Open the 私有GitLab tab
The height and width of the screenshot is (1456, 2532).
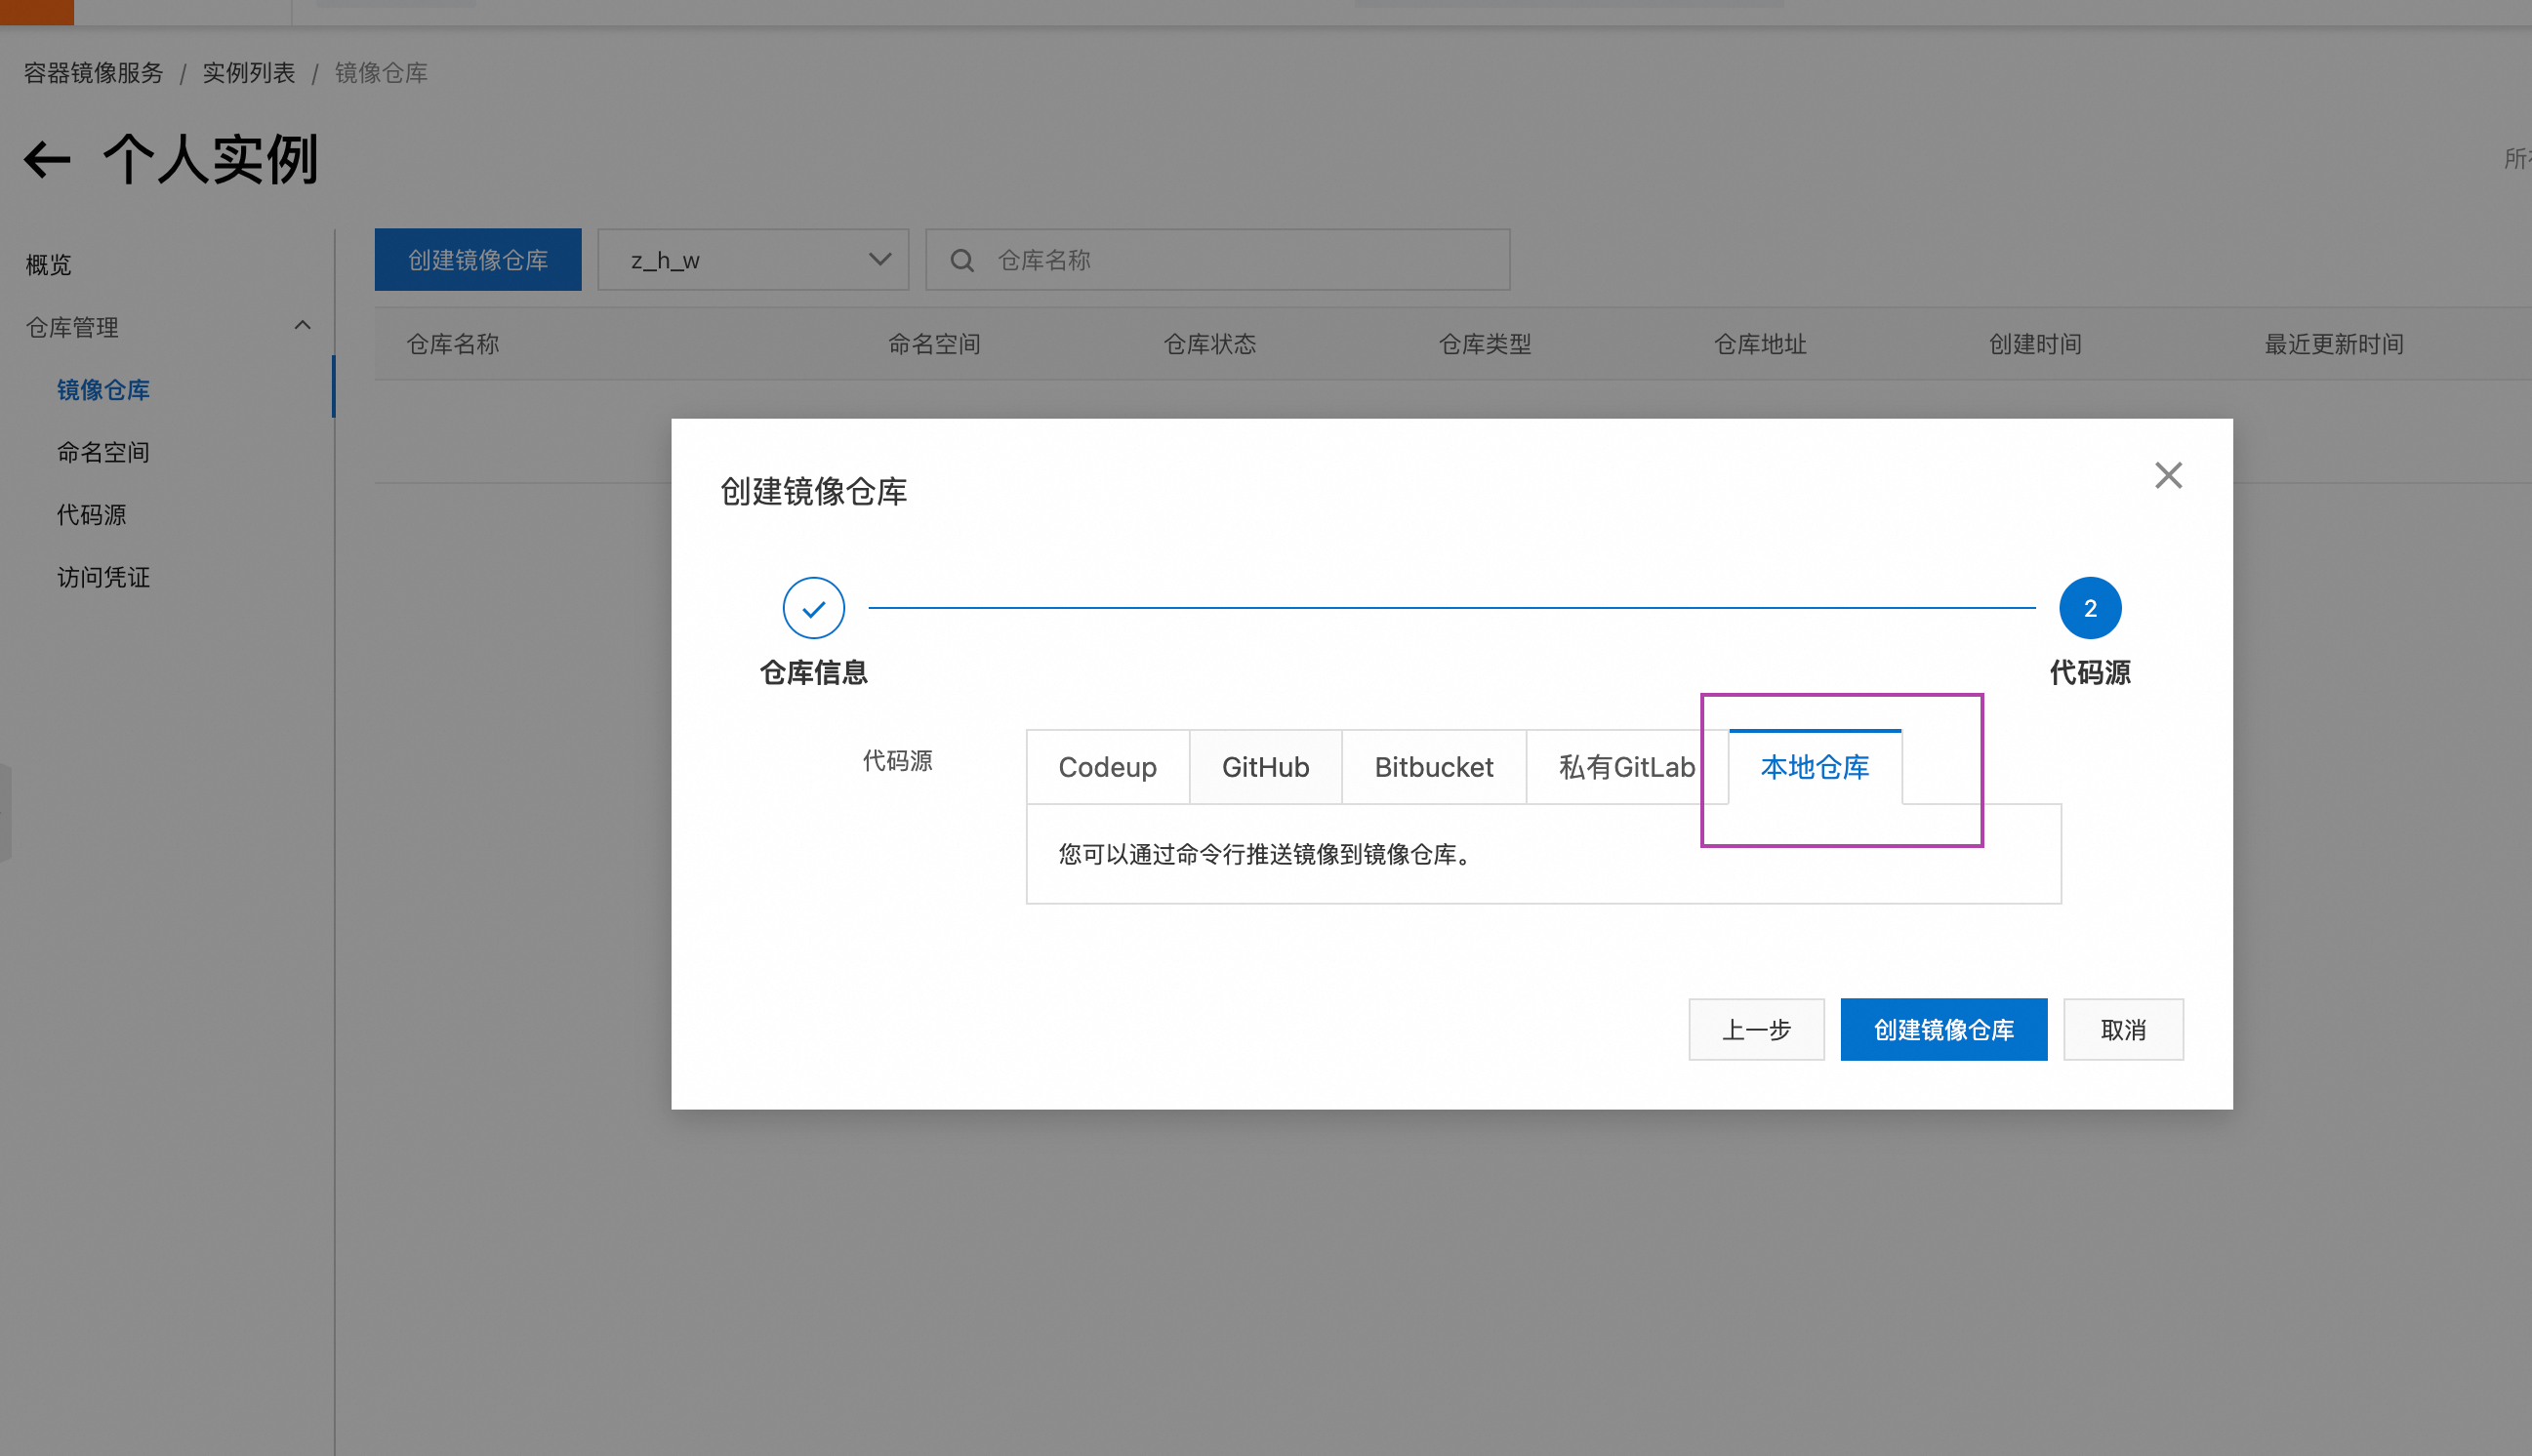point(1626,767)
